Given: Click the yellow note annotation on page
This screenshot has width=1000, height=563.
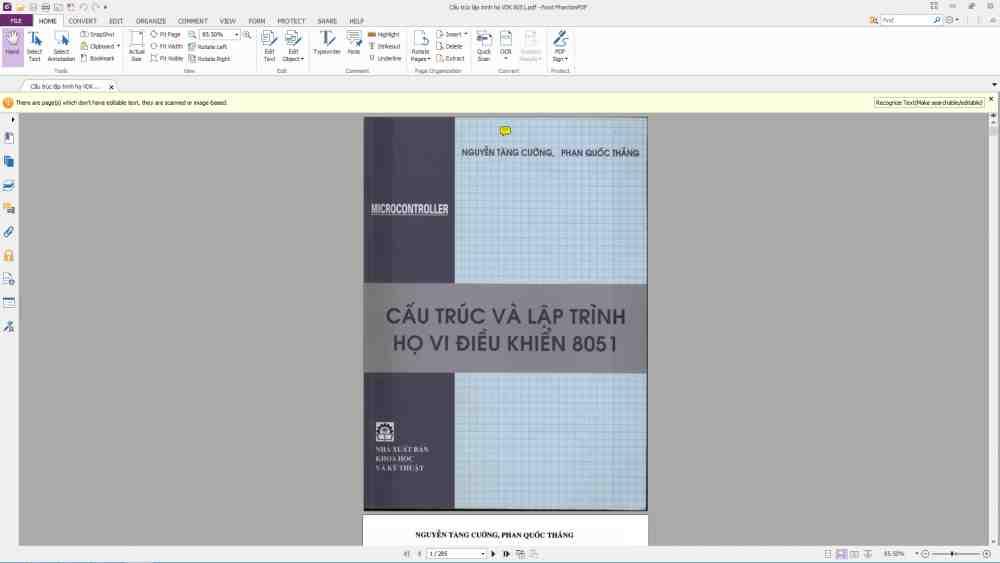Looking at the screenshot, I should click(x=505, y=131).
